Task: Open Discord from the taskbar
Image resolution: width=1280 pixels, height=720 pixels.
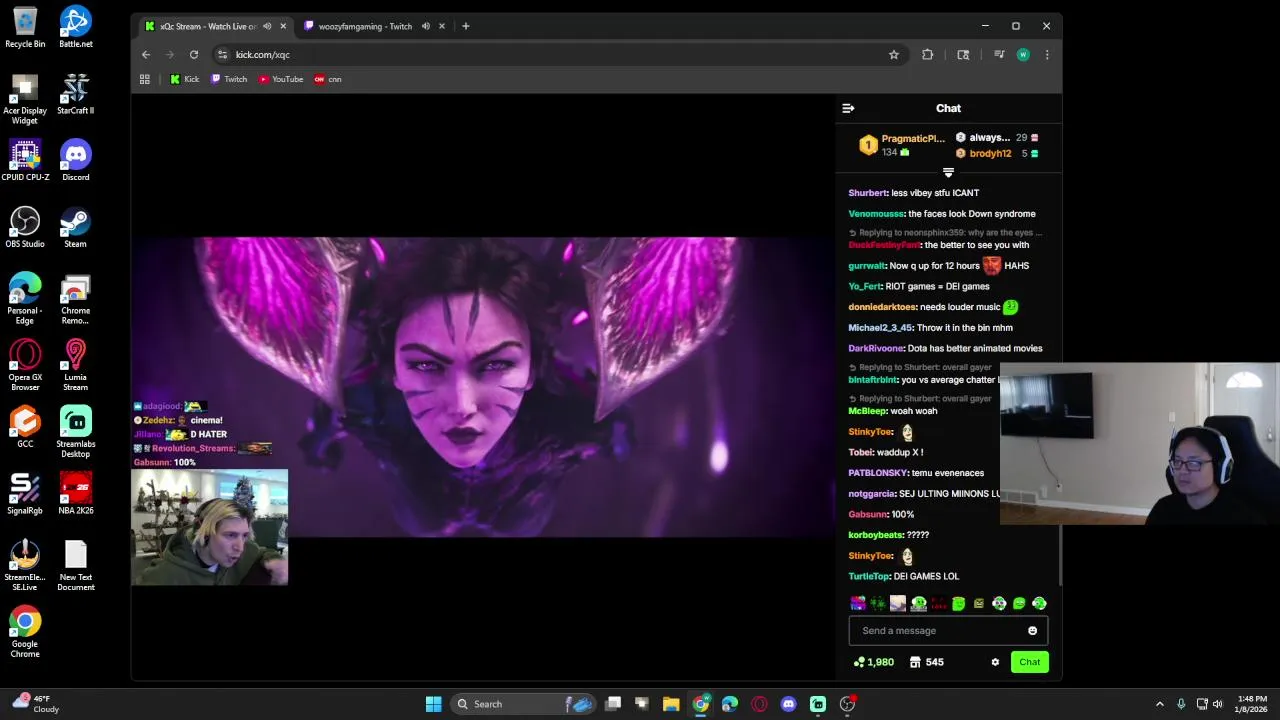Action: pyautogui.click(x=788, y=704)
